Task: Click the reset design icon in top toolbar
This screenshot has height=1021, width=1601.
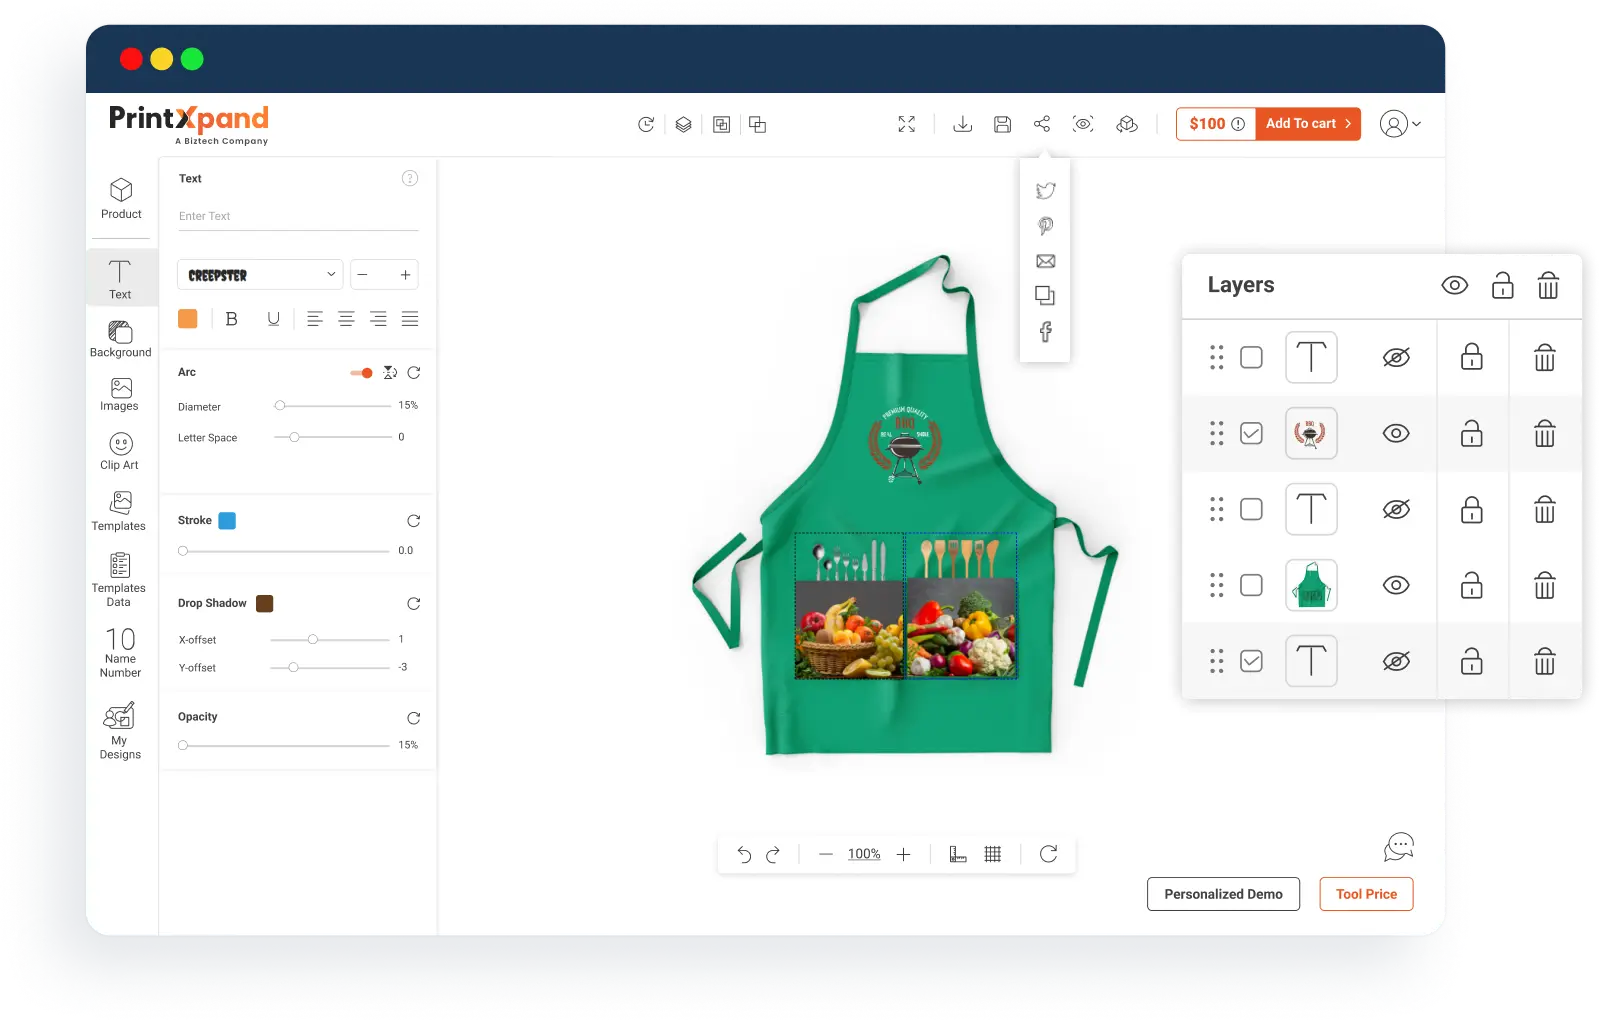Action: click(646, 124)
